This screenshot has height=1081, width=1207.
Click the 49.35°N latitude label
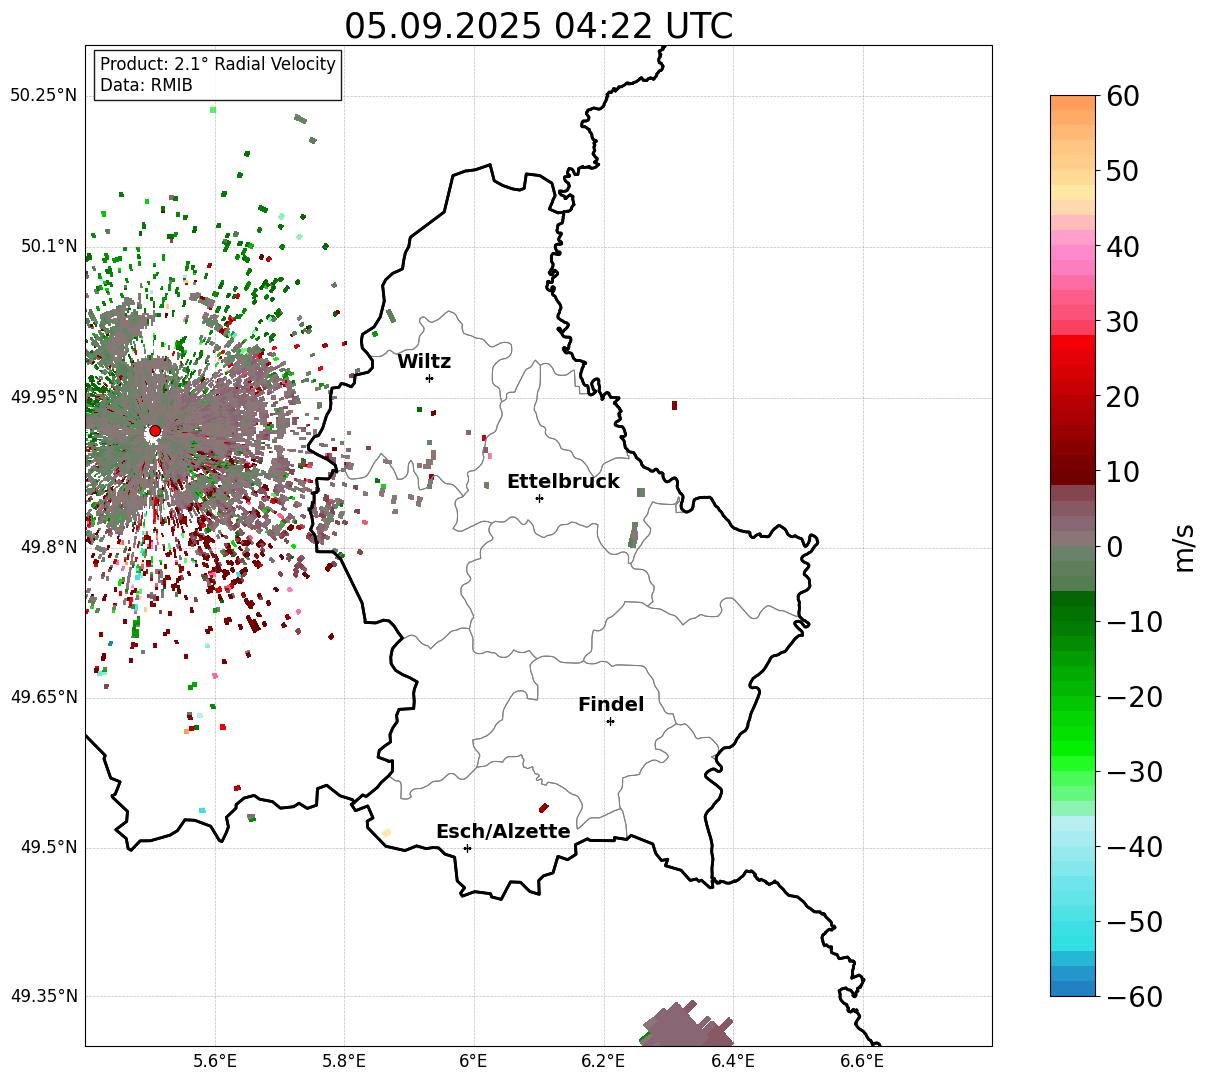(44, 996)
